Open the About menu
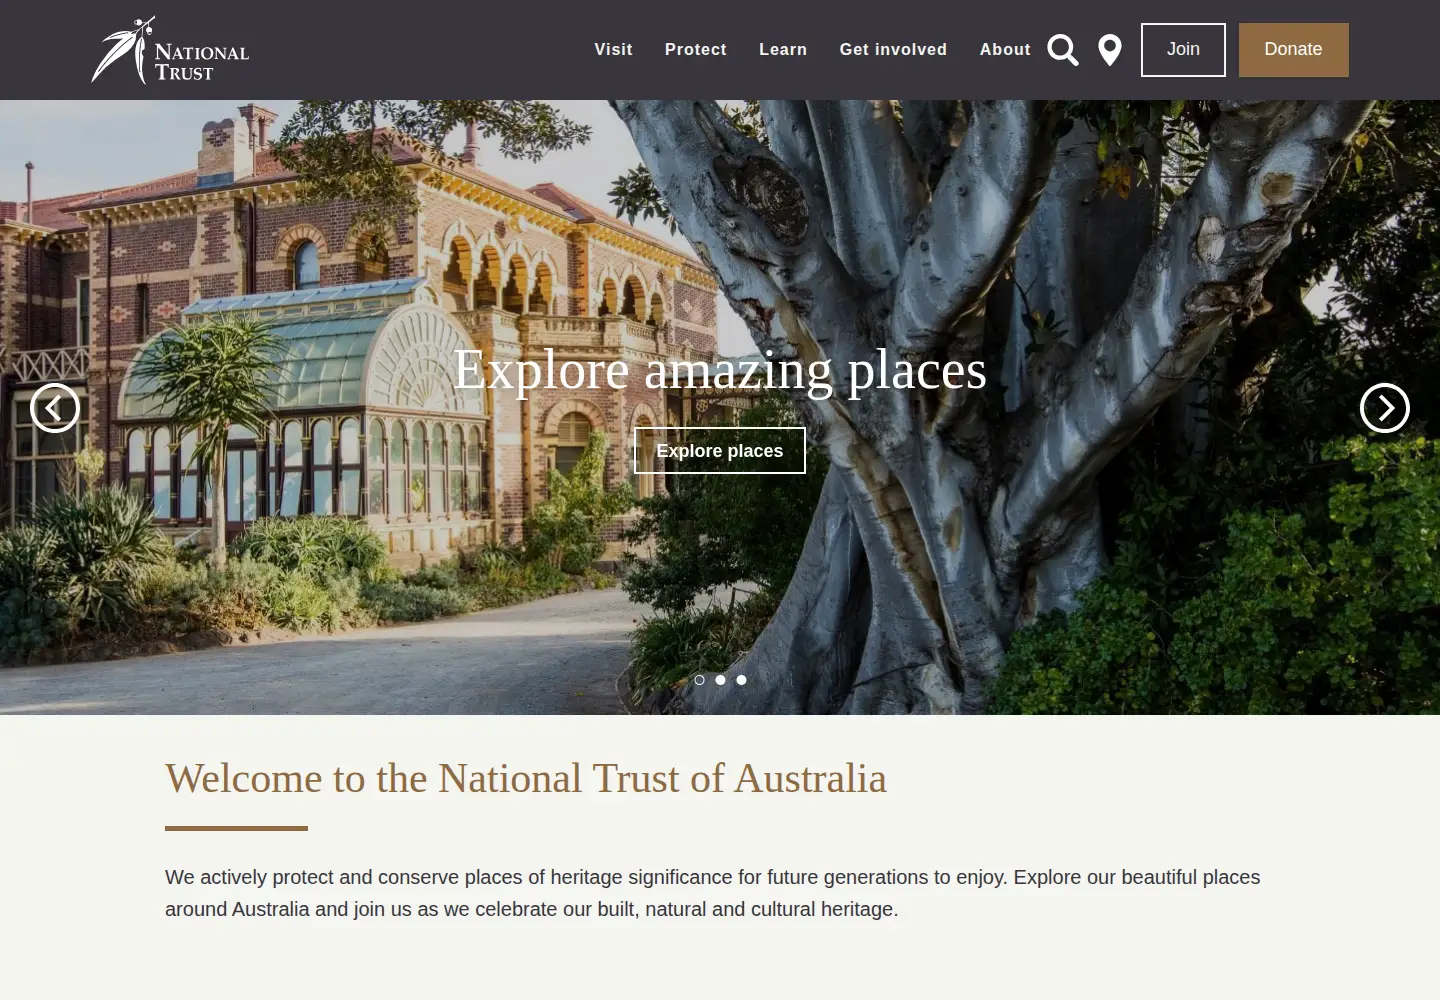 (x=1005, y=50)
